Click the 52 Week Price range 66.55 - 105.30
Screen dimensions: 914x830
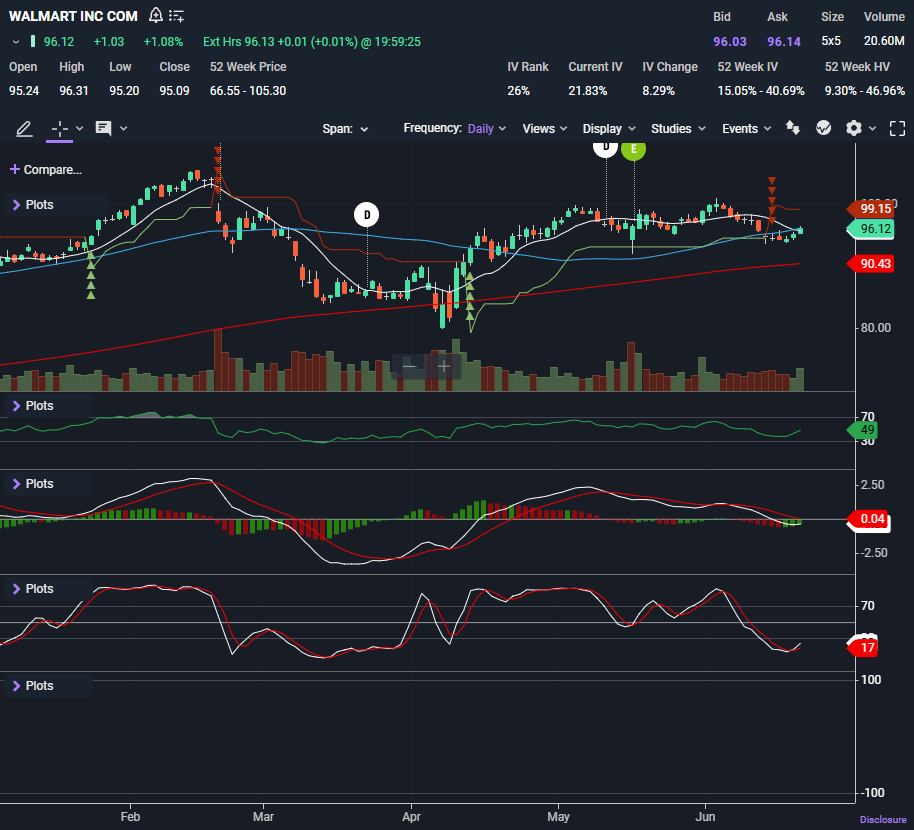click(x=248, y=91)
